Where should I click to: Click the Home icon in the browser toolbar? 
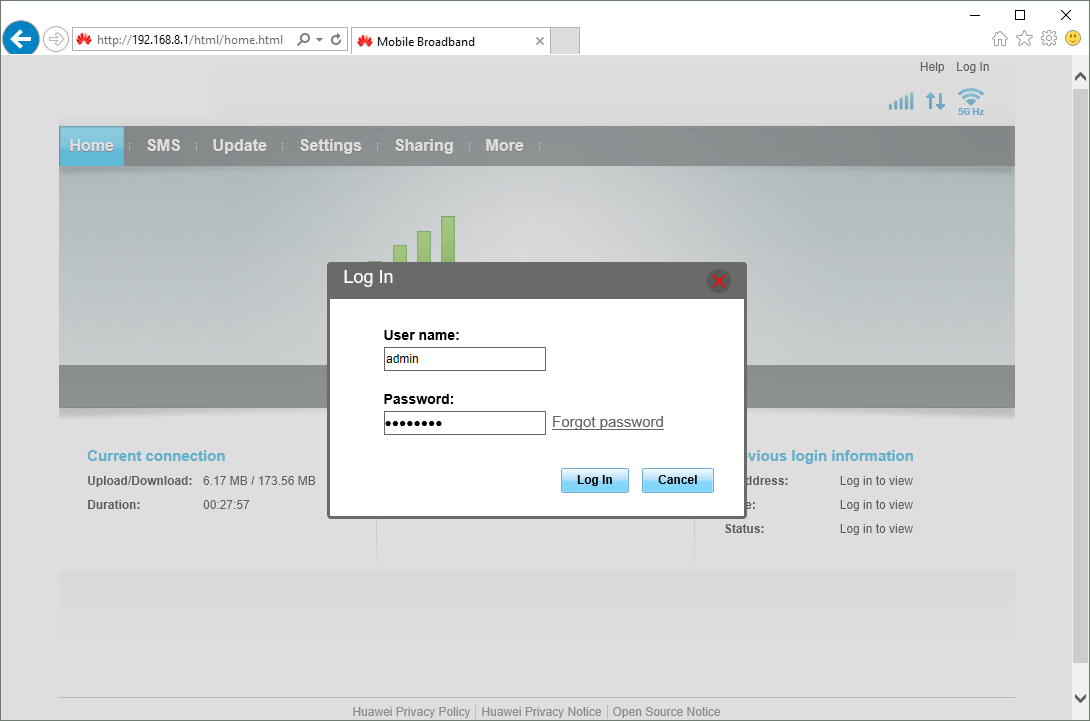point(1000,37)
